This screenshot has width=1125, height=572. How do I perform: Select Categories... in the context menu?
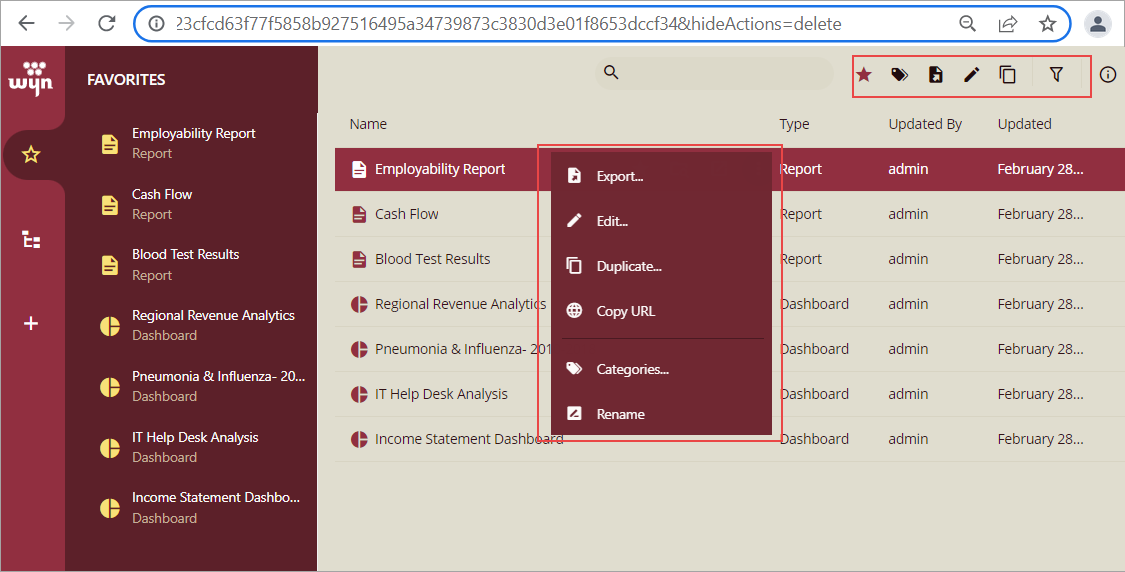632,369
